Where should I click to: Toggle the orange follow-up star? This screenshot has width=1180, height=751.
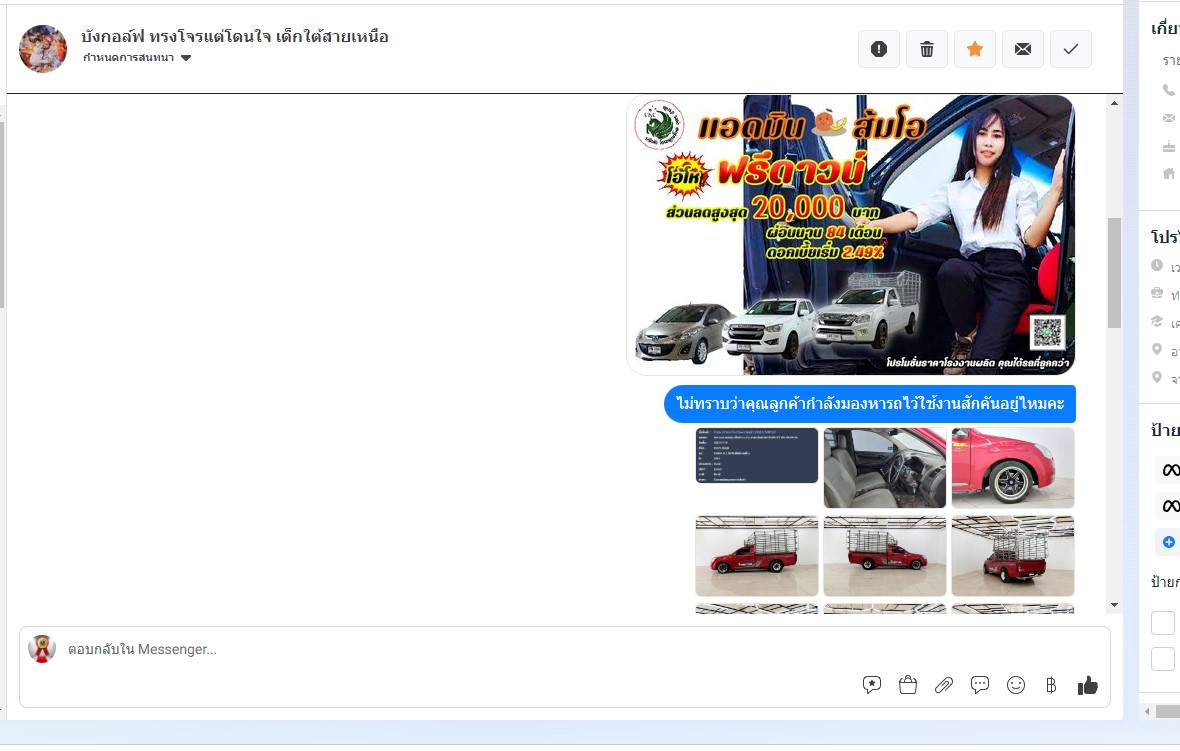[x=975, y=49]
